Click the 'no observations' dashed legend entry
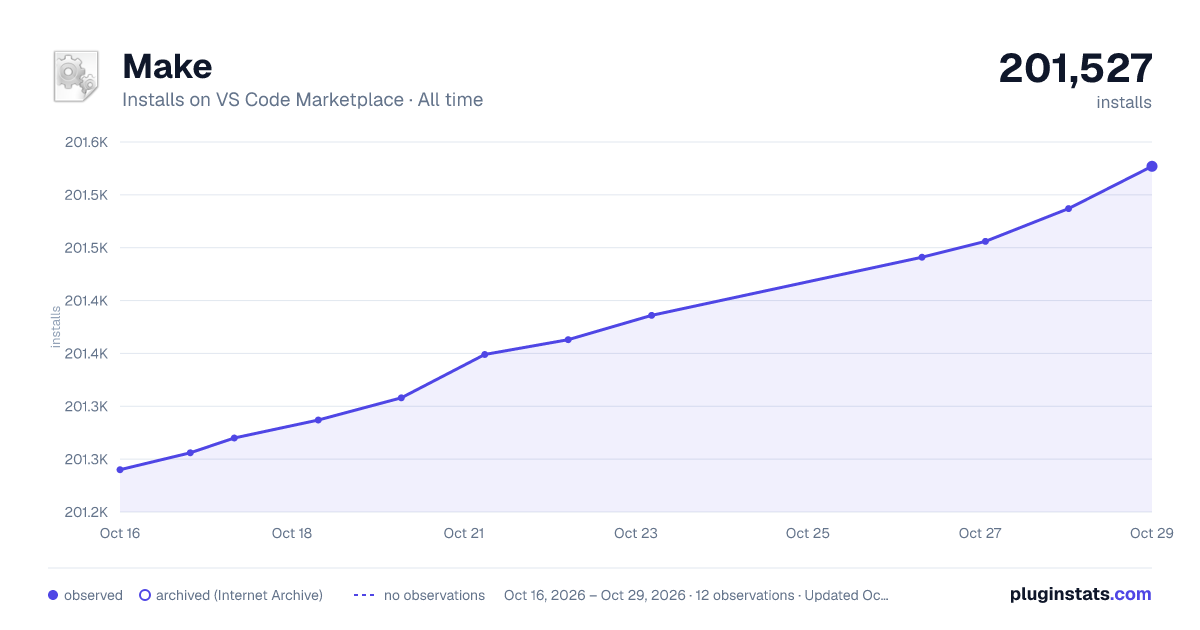The width and height of the screenshot is (1200, 630). tap(419, 595)
